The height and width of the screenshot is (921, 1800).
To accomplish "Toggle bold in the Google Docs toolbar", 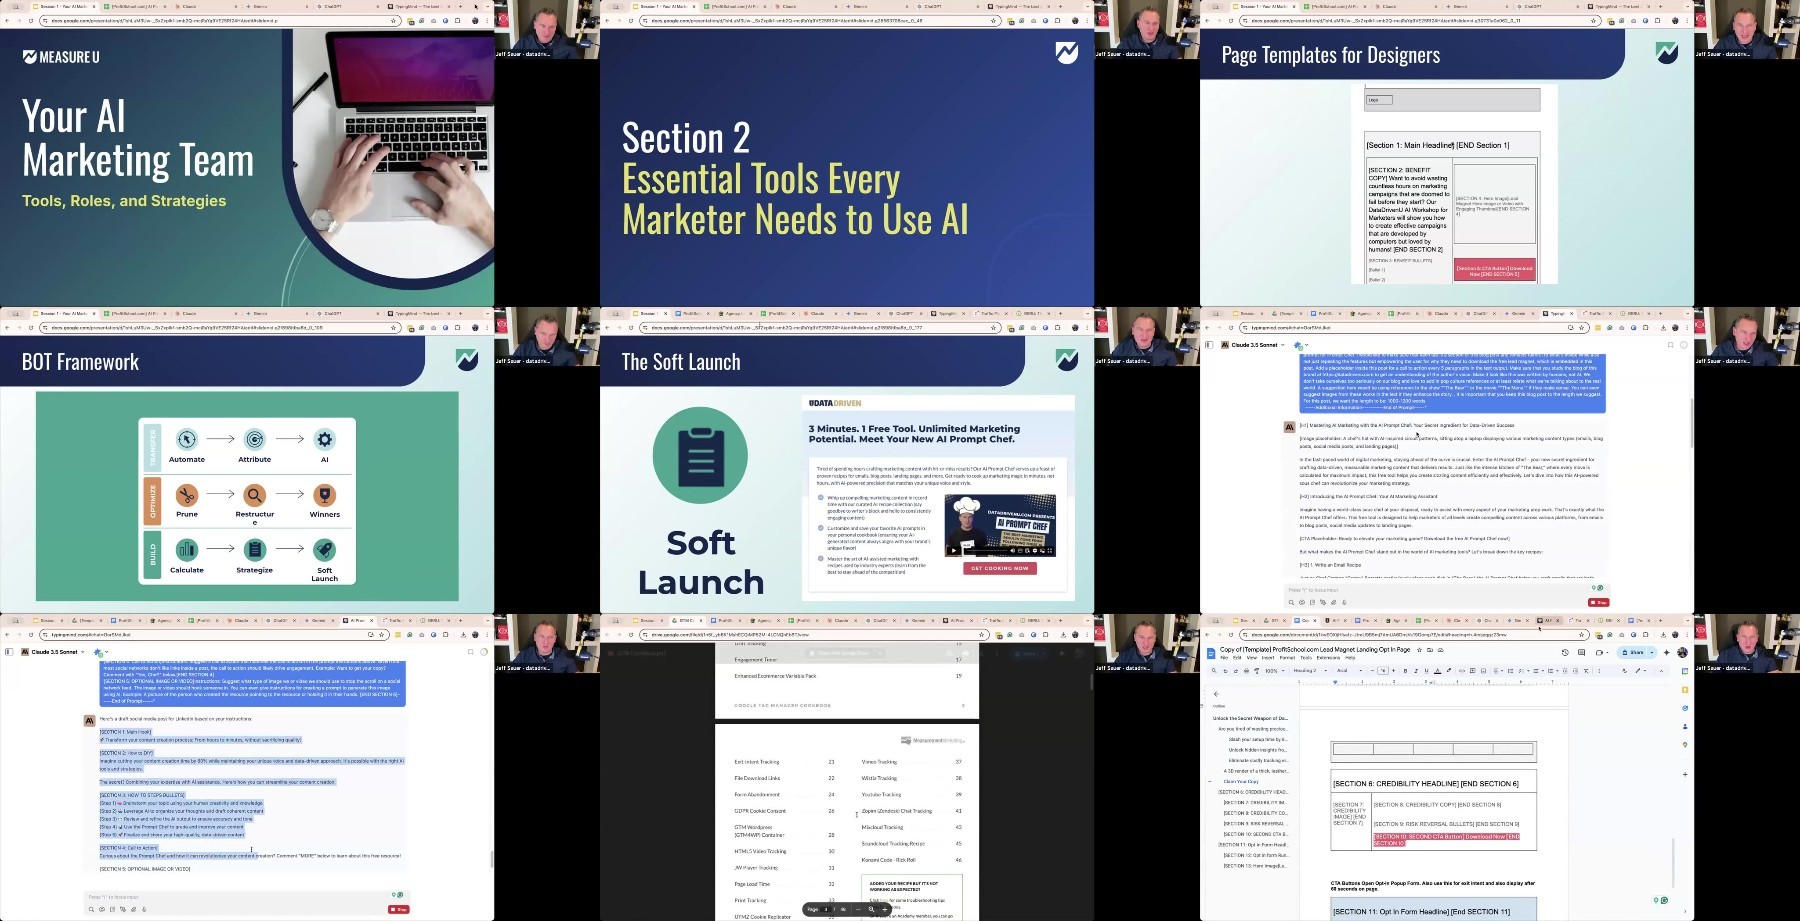I will click(1405, 670).
